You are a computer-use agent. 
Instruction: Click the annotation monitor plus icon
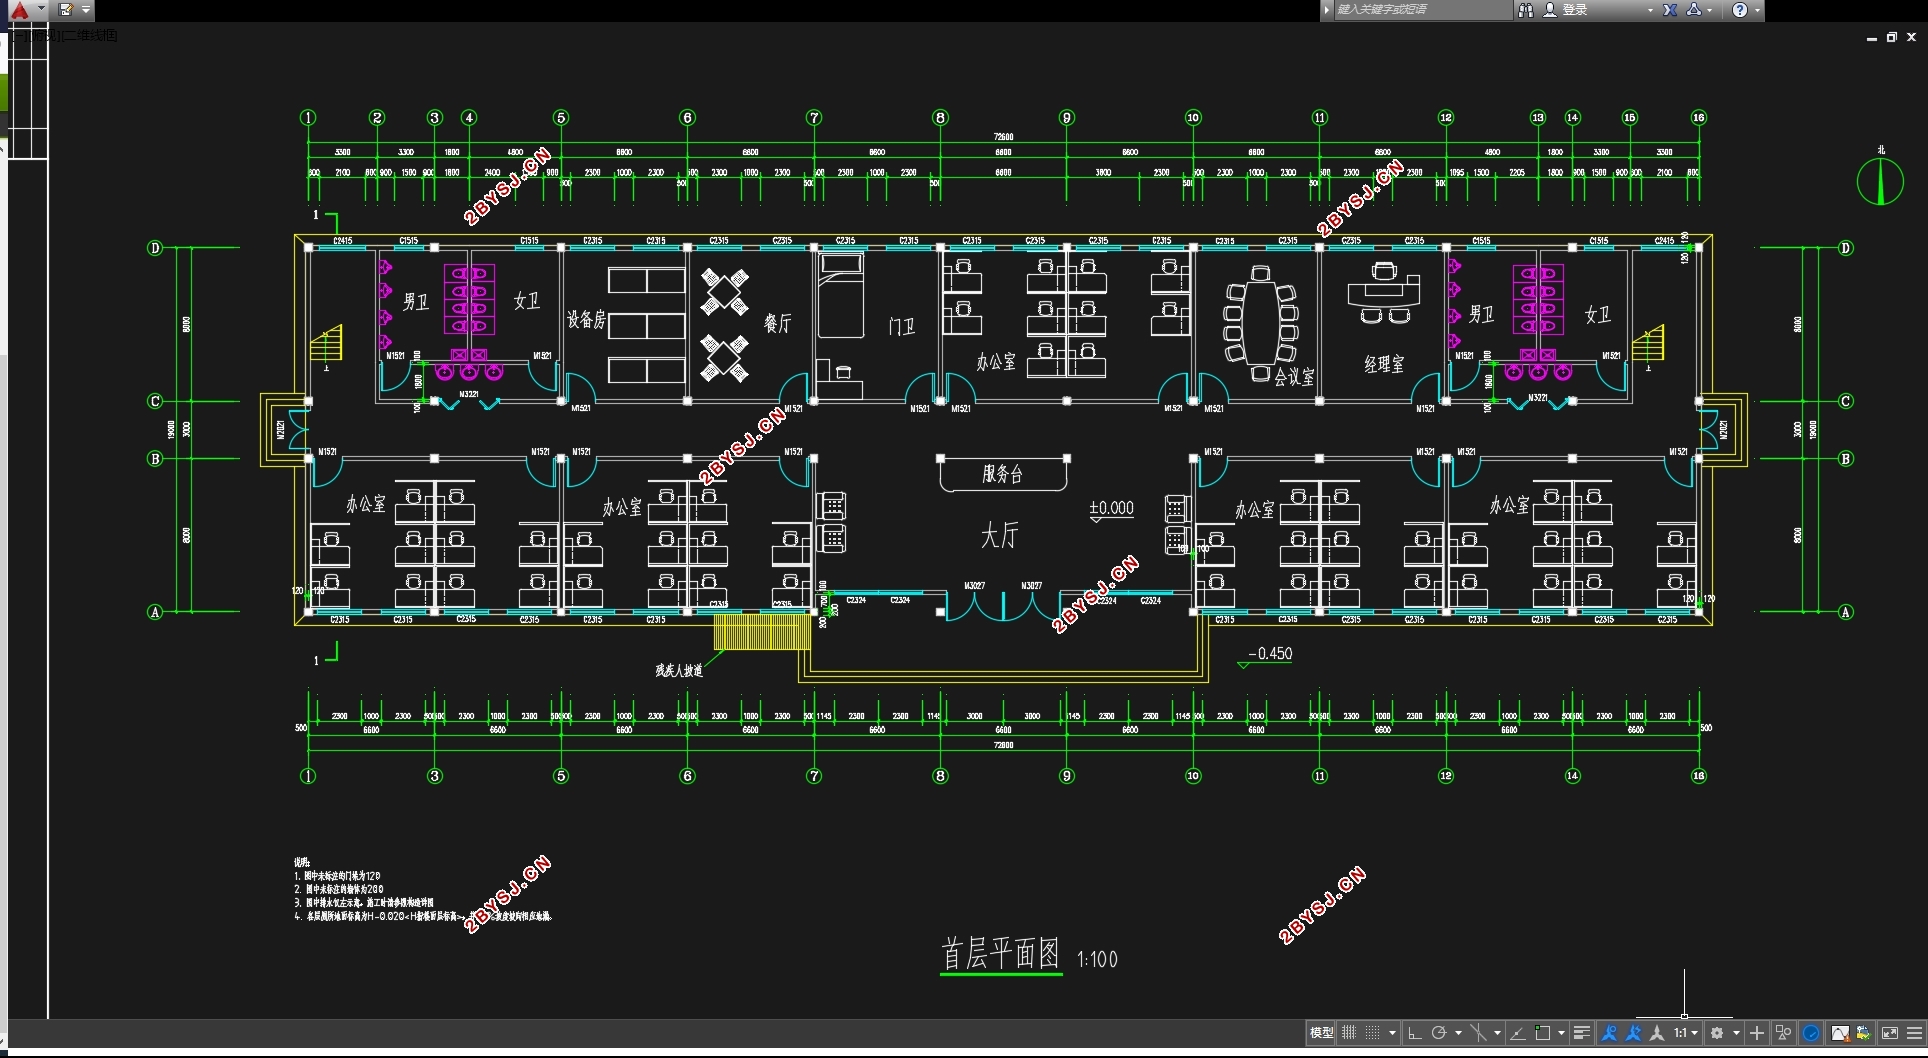point(1757,1033)
